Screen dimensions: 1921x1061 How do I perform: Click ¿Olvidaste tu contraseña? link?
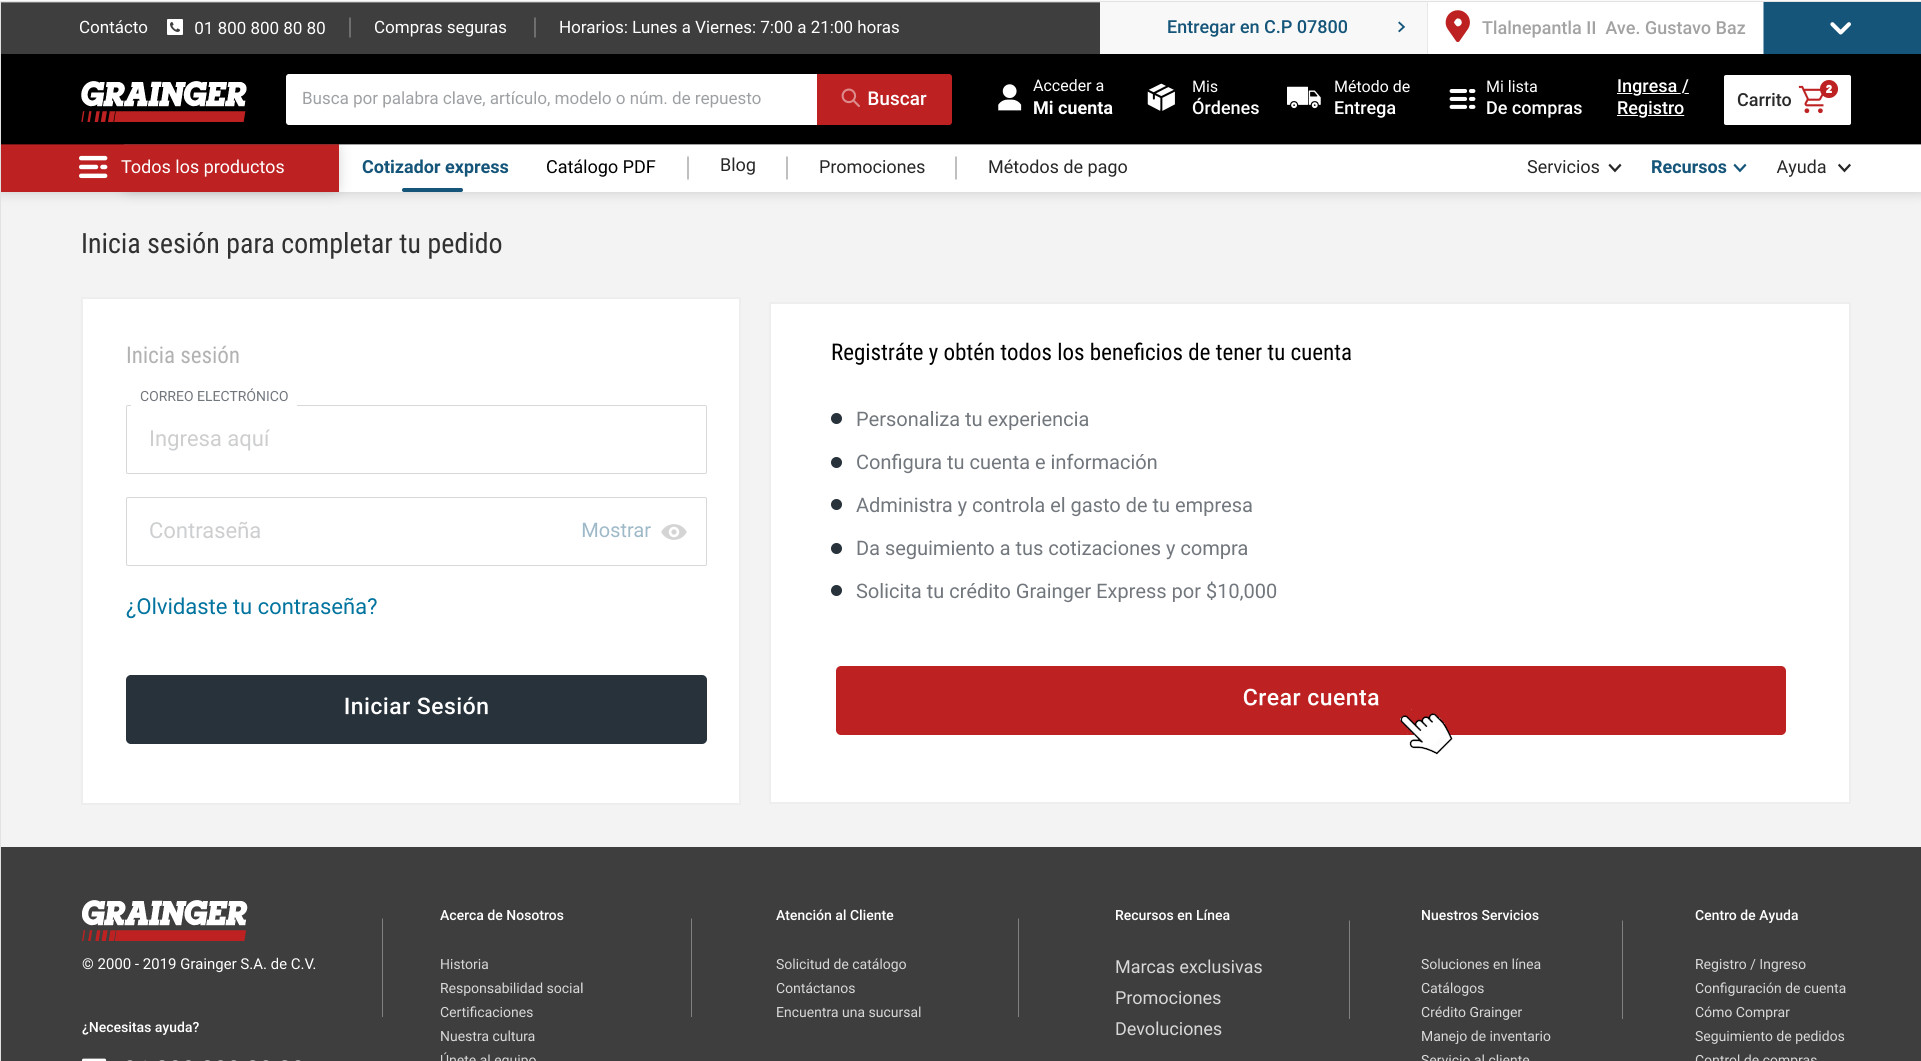(x=251, y=607)
